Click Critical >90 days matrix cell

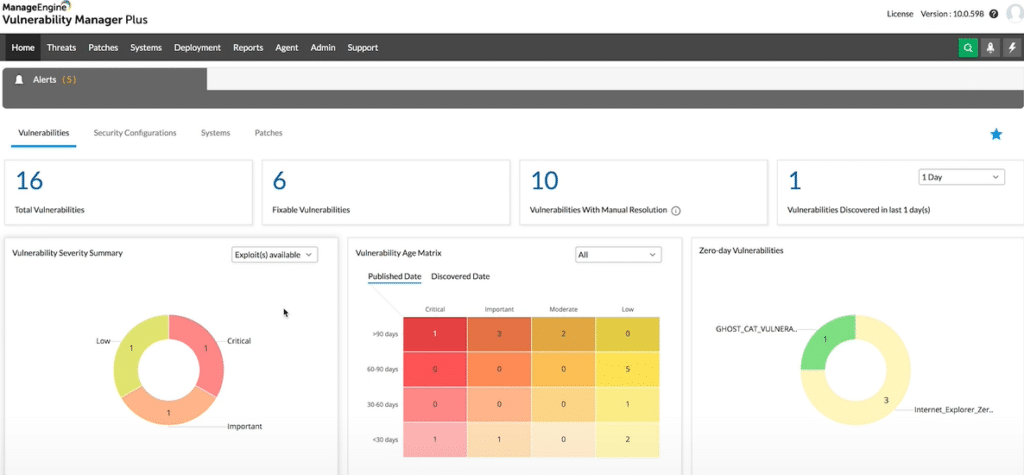point(434,335)
